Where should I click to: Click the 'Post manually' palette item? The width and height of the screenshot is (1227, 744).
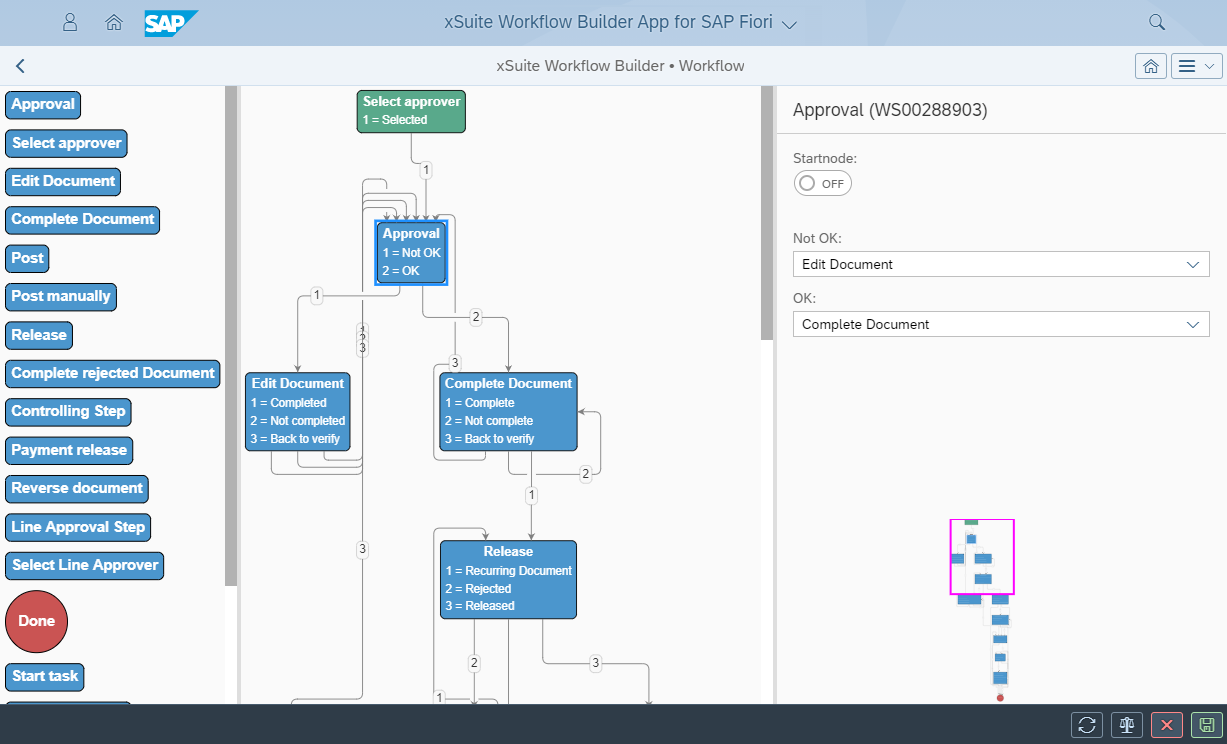pyautogui.click(x=60, y=296)
